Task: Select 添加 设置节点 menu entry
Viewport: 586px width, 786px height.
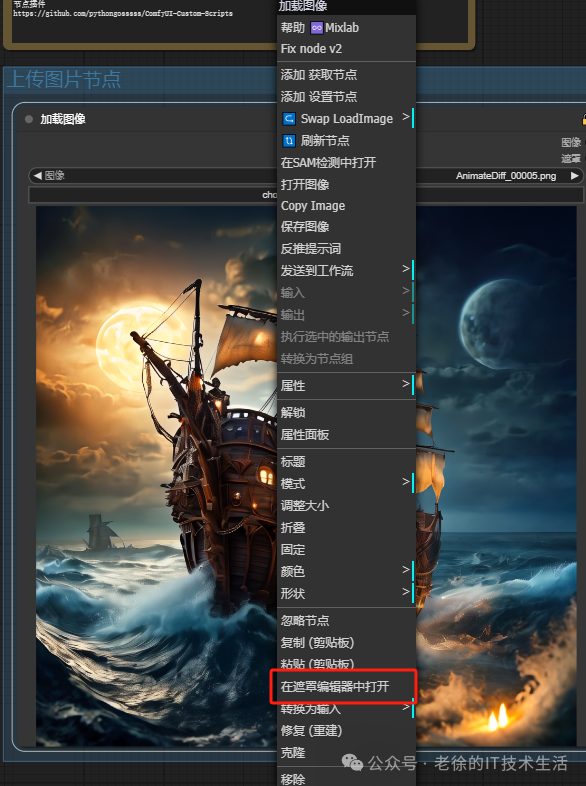Action: pyautogui.click(x=346, y=97)
